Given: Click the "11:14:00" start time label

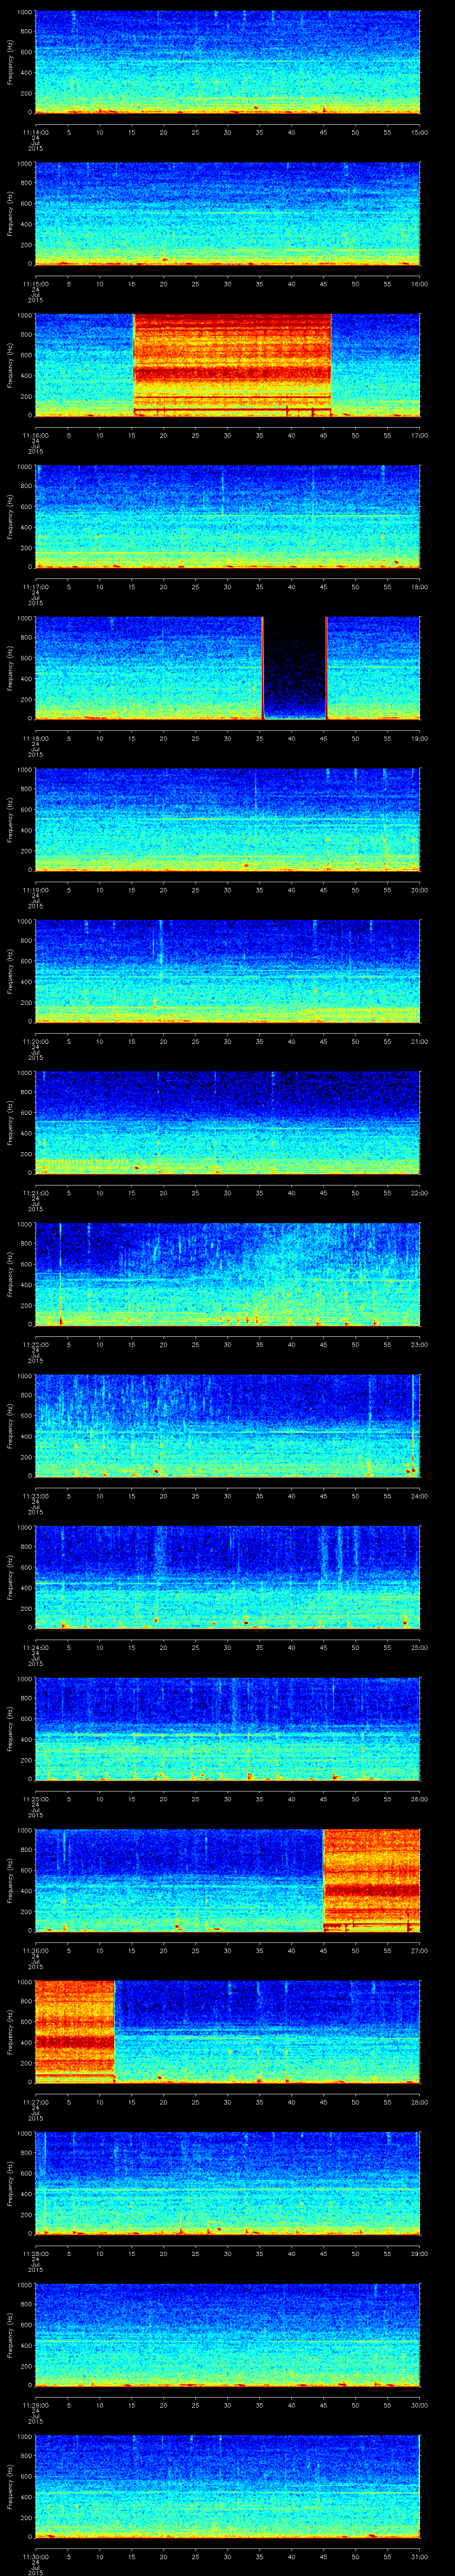Looking at the screenshot, I should [x=35, y=132].
